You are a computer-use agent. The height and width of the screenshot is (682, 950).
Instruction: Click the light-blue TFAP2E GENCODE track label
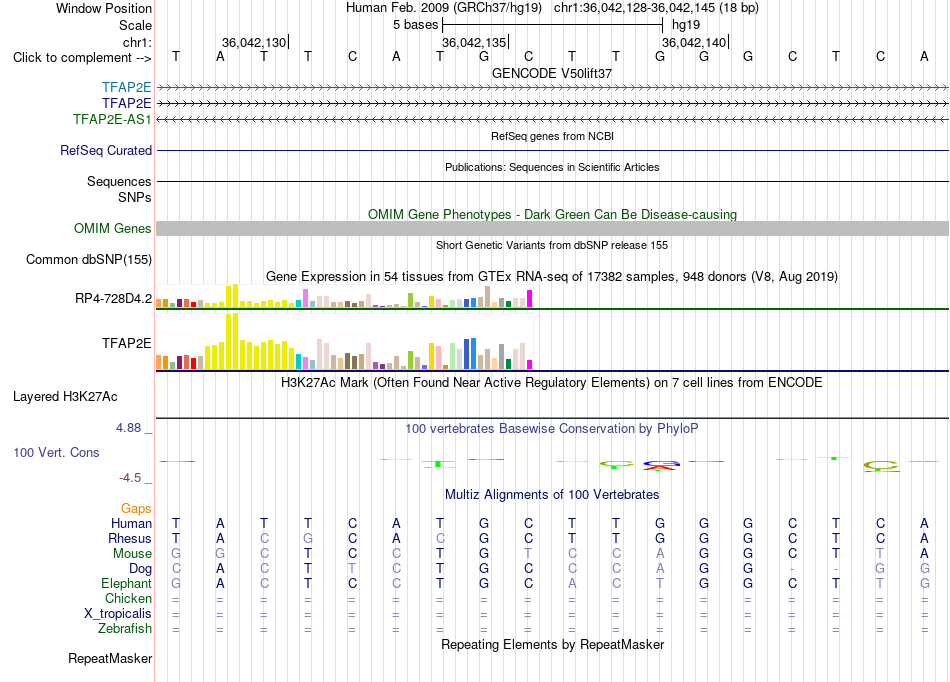pos(127,87)
